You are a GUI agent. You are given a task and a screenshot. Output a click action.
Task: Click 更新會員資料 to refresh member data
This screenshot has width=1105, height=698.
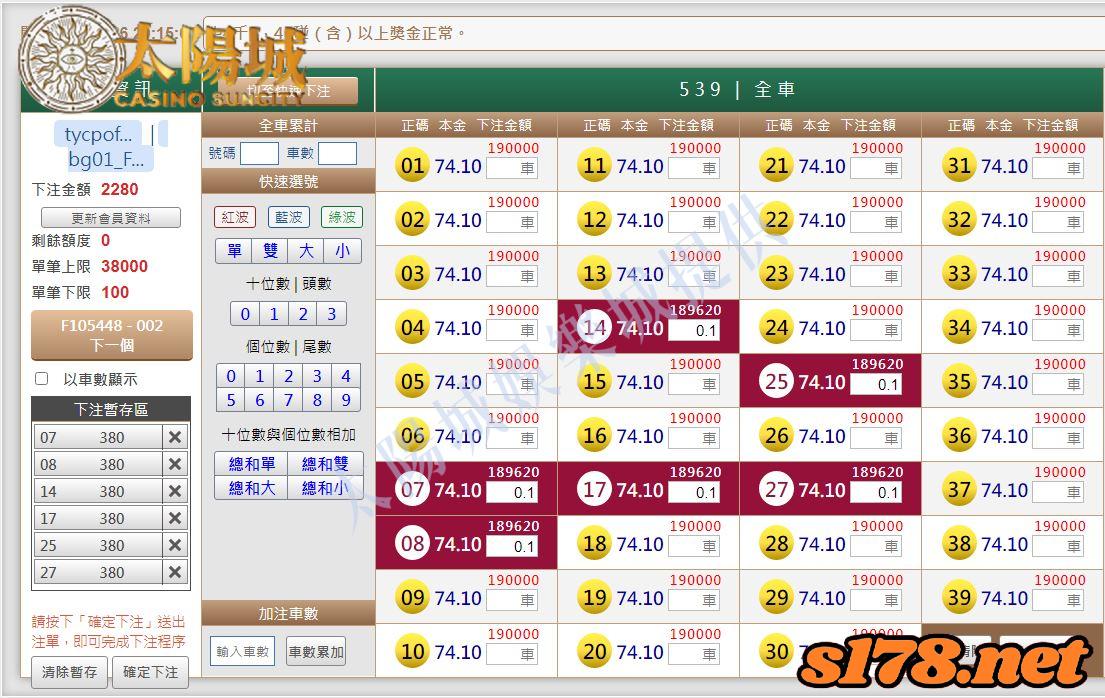point(111,218)
